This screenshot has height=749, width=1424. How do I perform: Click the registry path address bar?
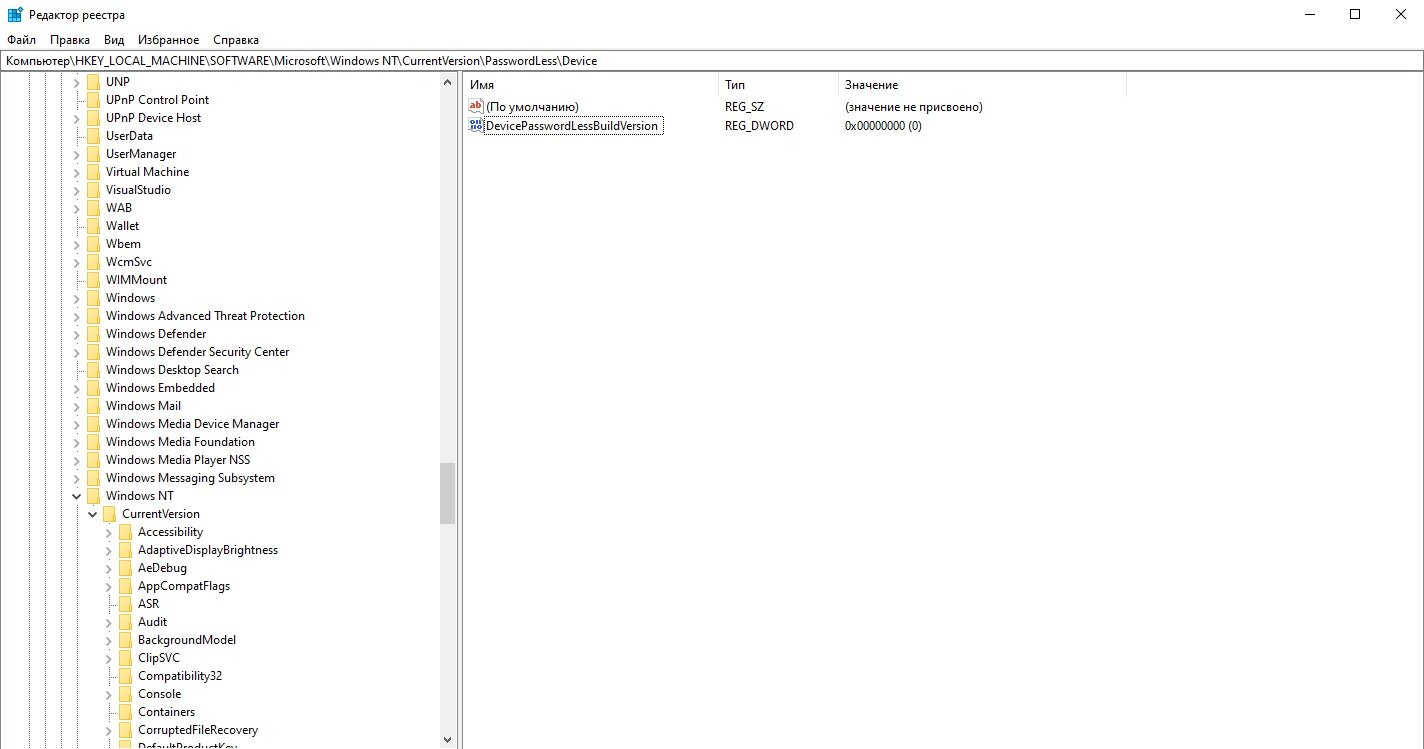pyautogui.click(x=711, y=61)
